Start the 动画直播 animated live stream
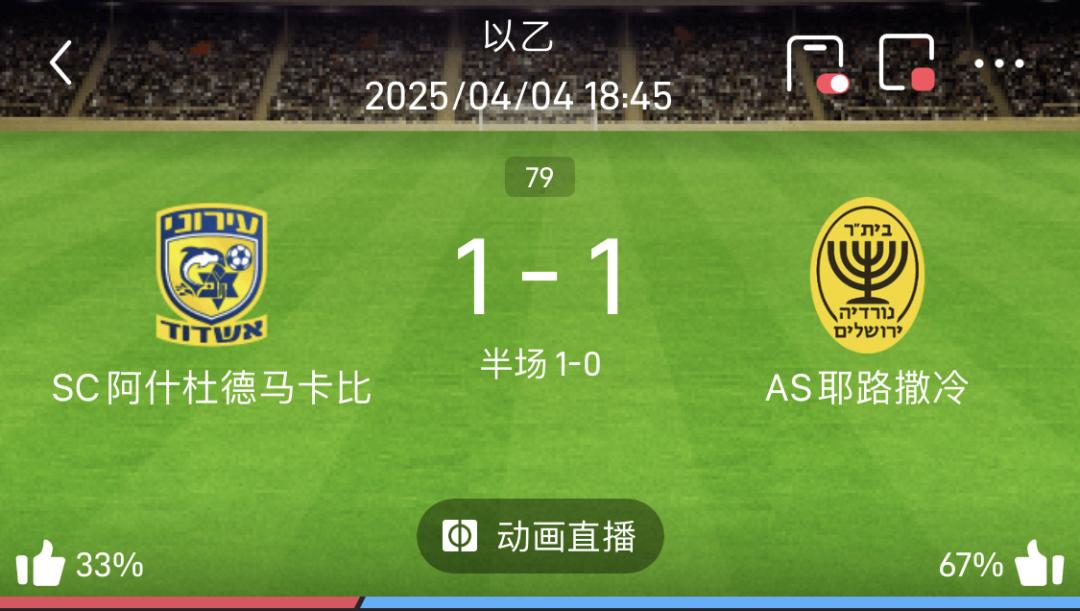The height and width of the screenshot is (611, 1080). (x=540, y=536)
